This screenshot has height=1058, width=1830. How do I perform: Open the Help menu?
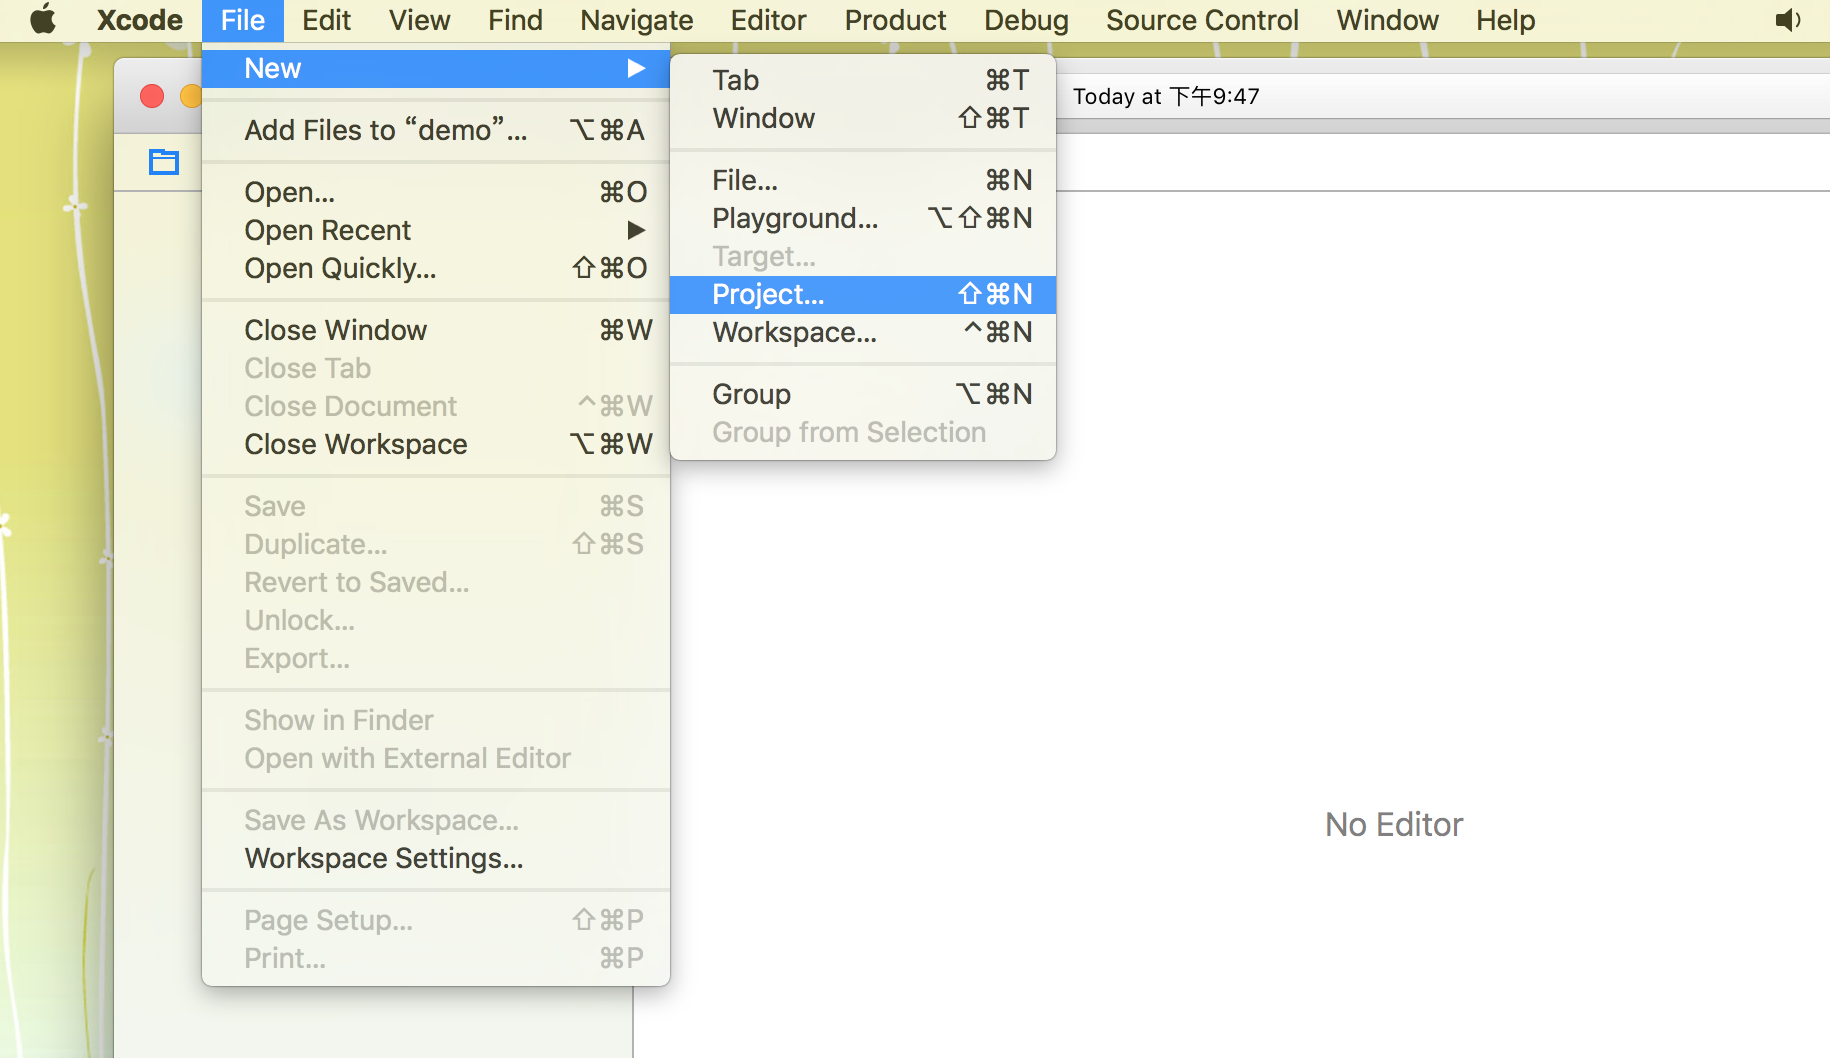pyautogui.click(x=1505, y=20)
